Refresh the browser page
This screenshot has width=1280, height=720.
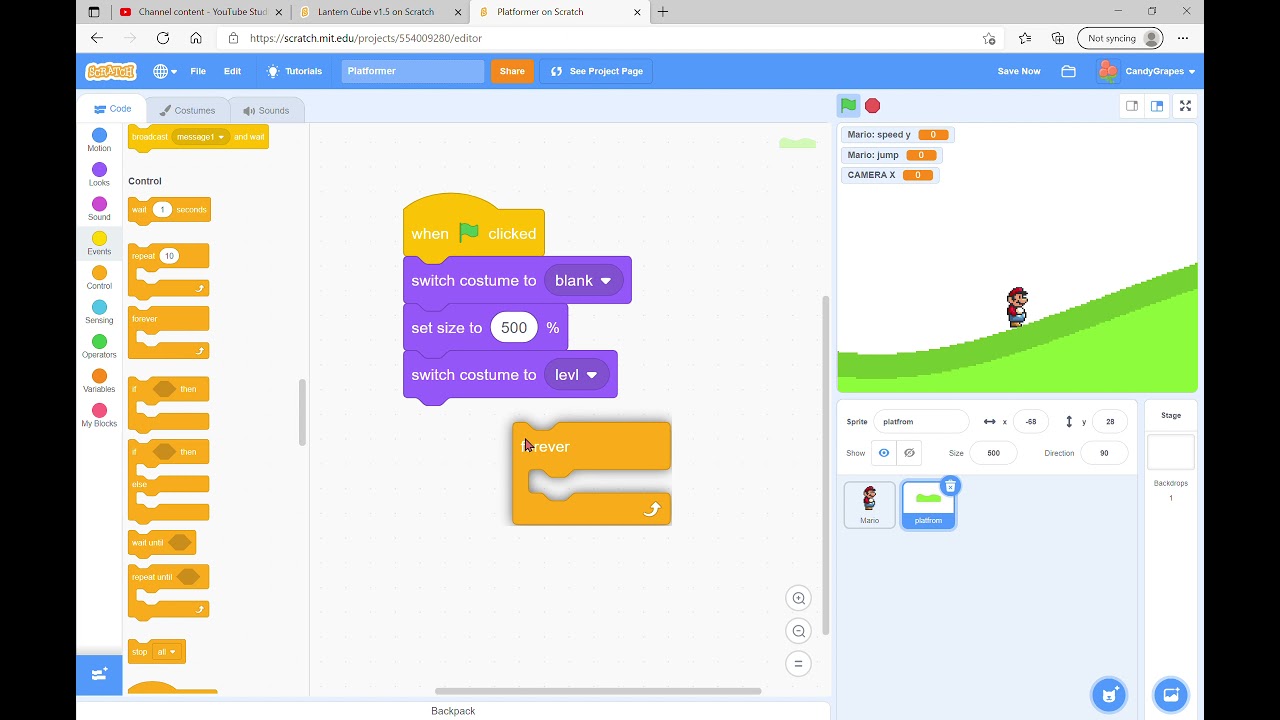pos(163,38)
